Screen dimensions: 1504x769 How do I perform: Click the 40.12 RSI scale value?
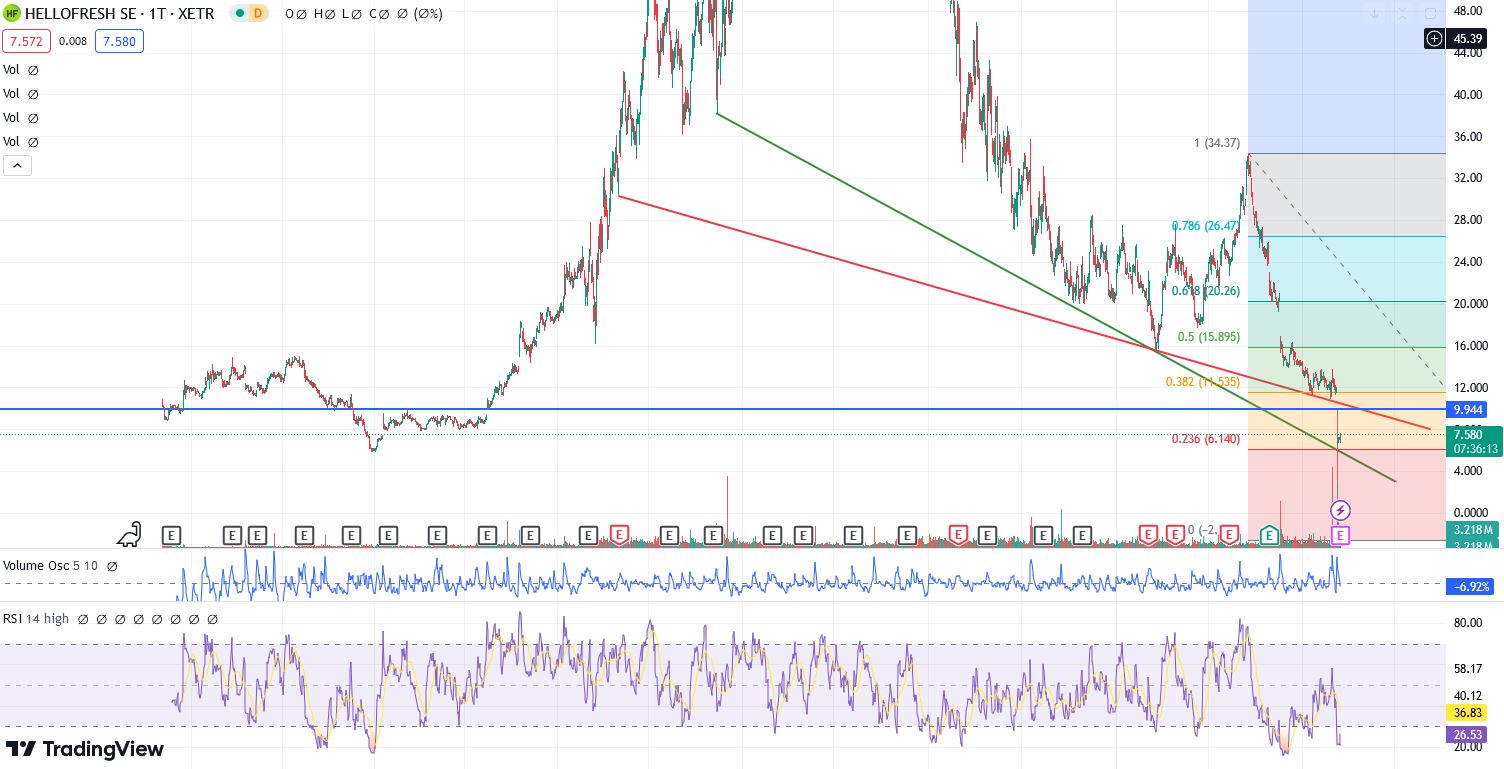click(x=1467, y=696)
